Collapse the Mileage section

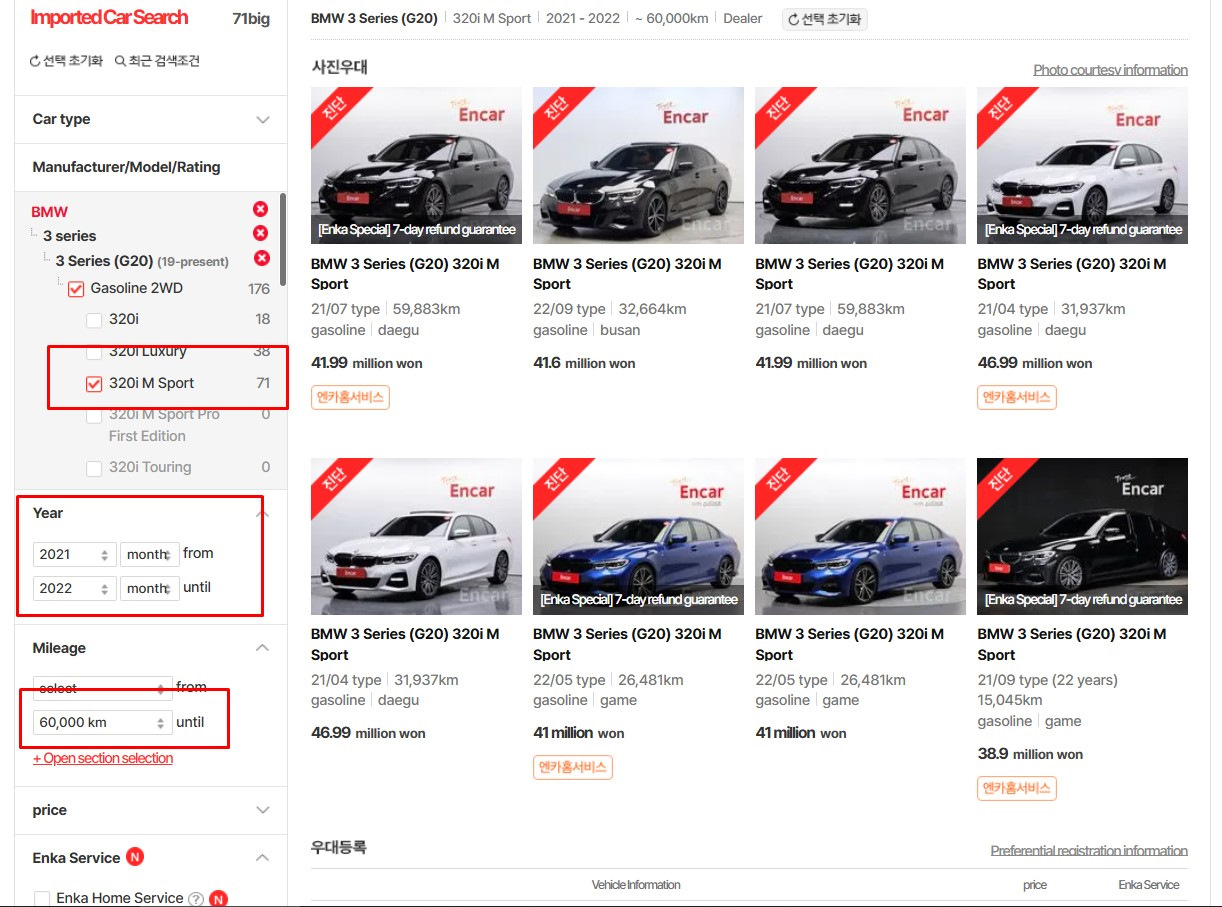pyautogui.click(x=262, y=648)
